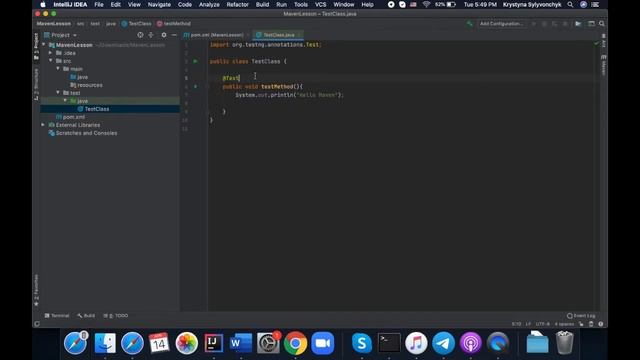The height and width of the screenshot is (360, 640).
Task: Click 4 spaces indent in status bar
Action: (564, 324)
